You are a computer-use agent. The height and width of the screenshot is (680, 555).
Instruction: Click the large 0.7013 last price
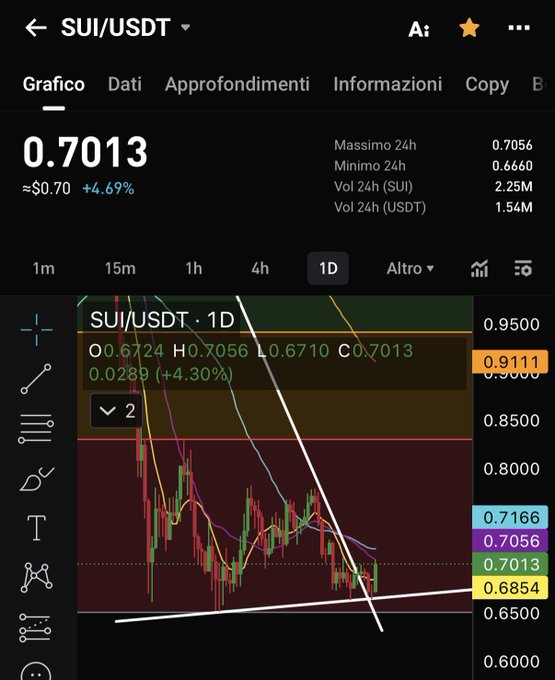click(85, 152)
